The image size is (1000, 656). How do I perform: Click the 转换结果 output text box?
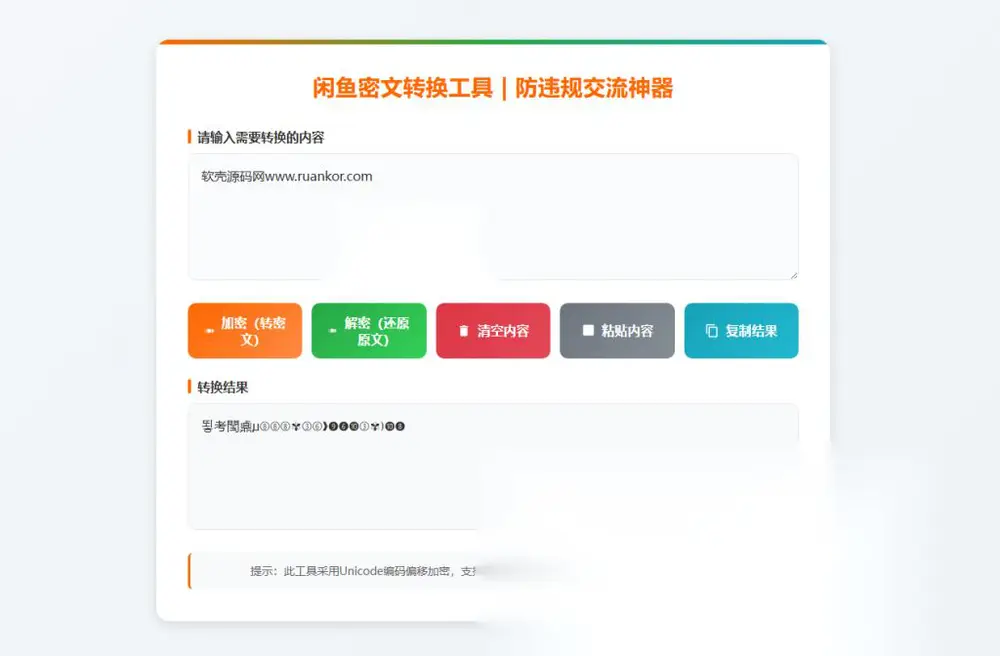click(493, 466)
